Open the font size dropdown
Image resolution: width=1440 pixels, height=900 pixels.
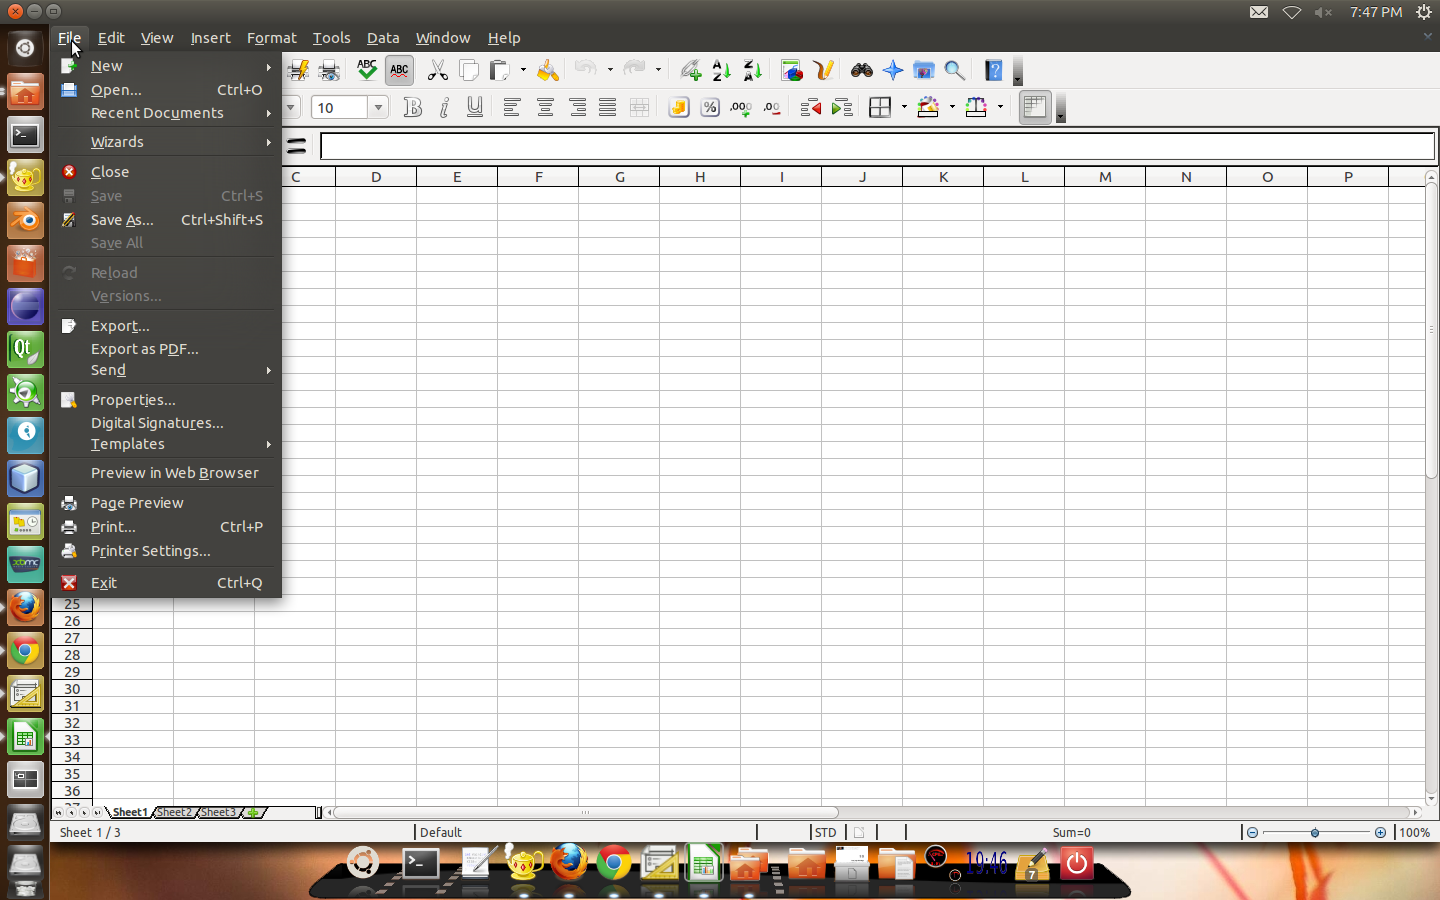377,107
